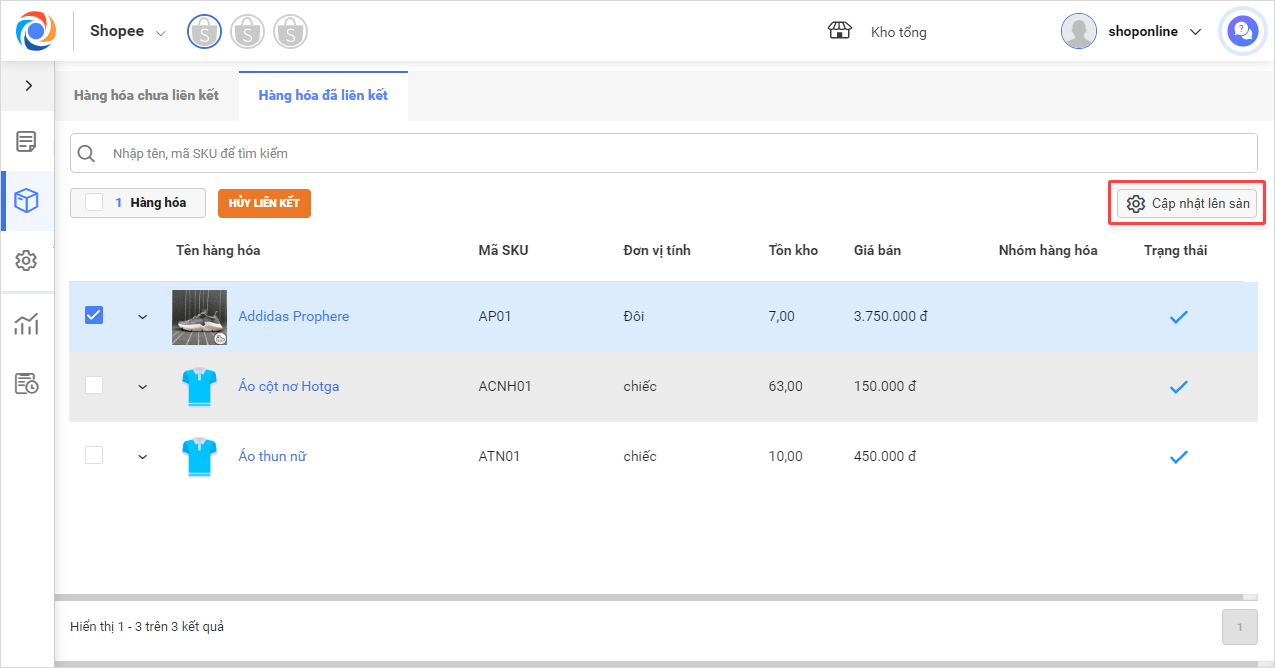This screenshot has height=668, width=1275.
Task: Open the Áo thun nữ product link
Action: click(272, 456)
